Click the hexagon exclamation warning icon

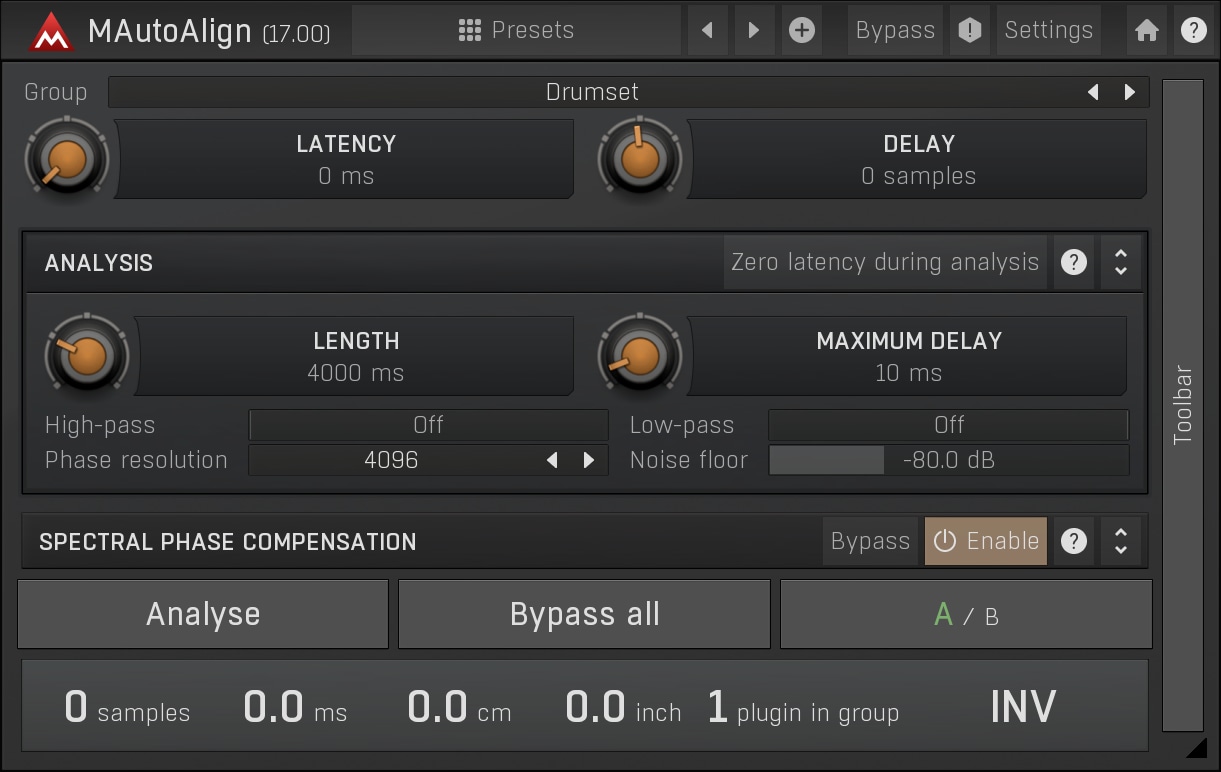pyautogui.click(x=969, y=30)
